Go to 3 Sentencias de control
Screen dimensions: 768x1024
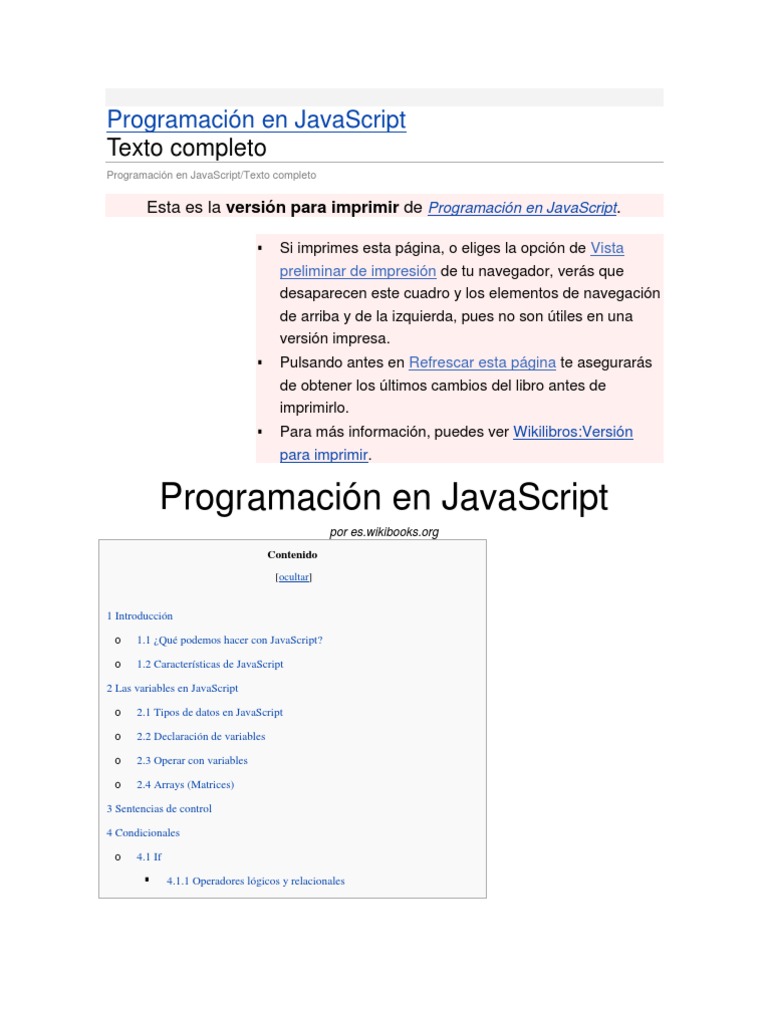159,808
